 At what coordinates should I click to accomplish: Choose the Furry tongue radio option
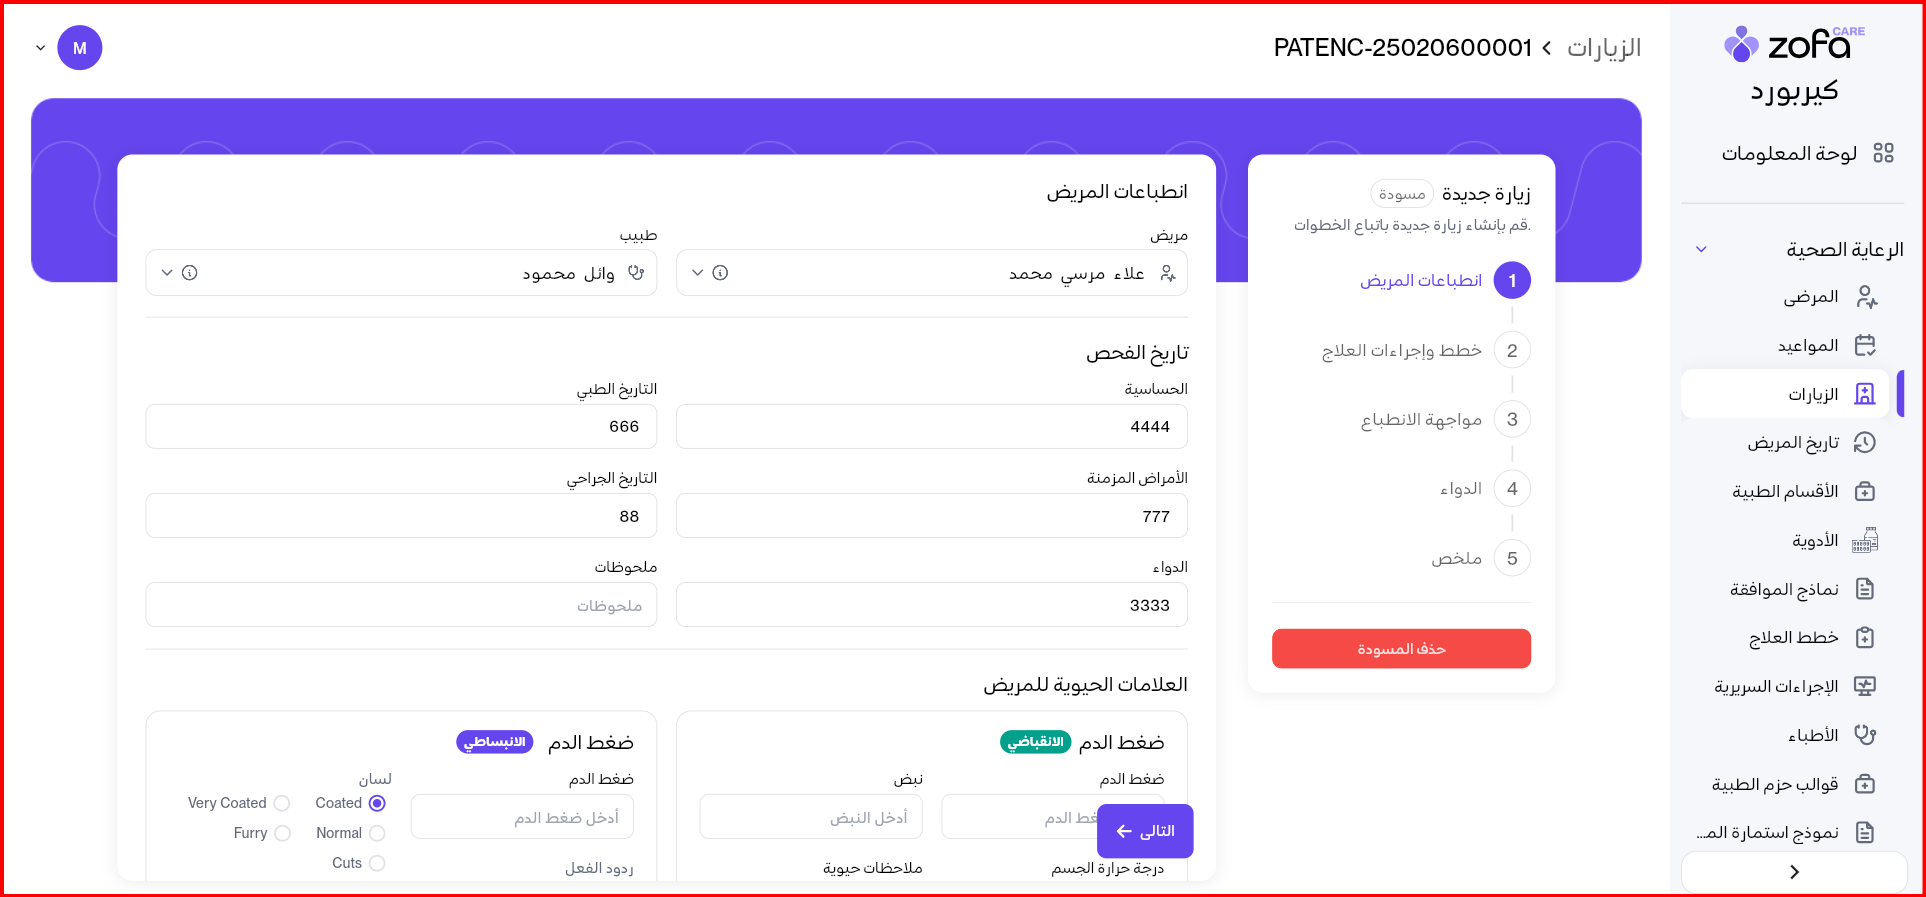pos(282,833)
